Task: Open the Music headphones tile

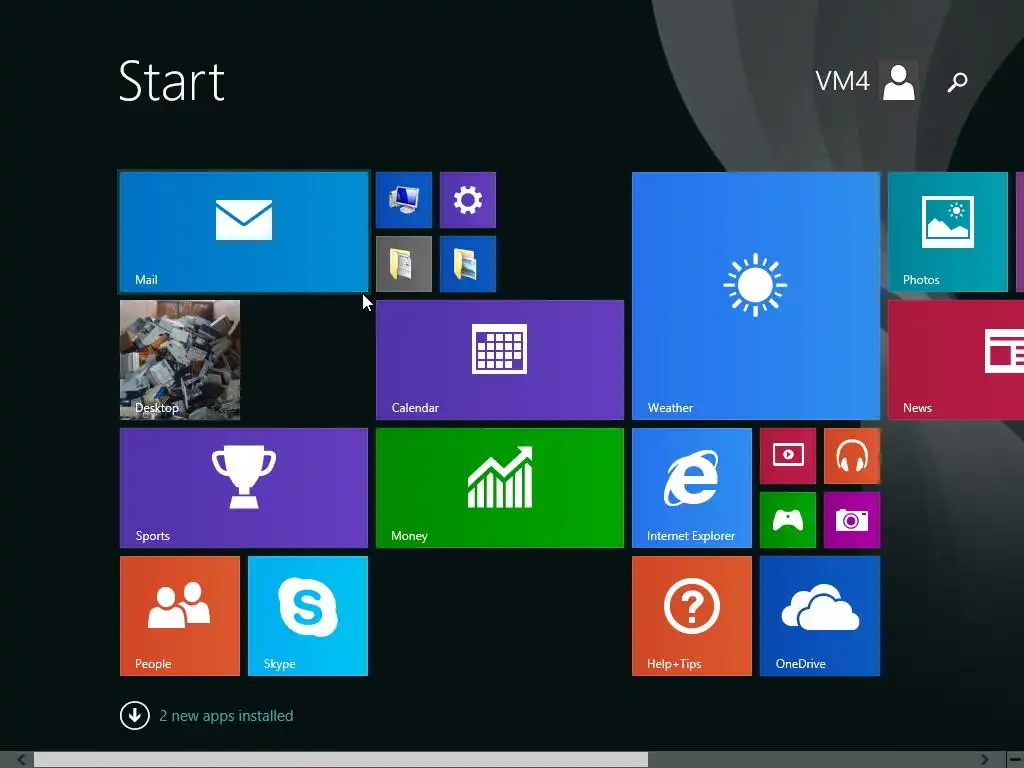Action: pyautogui.click(x=852, y=456)
